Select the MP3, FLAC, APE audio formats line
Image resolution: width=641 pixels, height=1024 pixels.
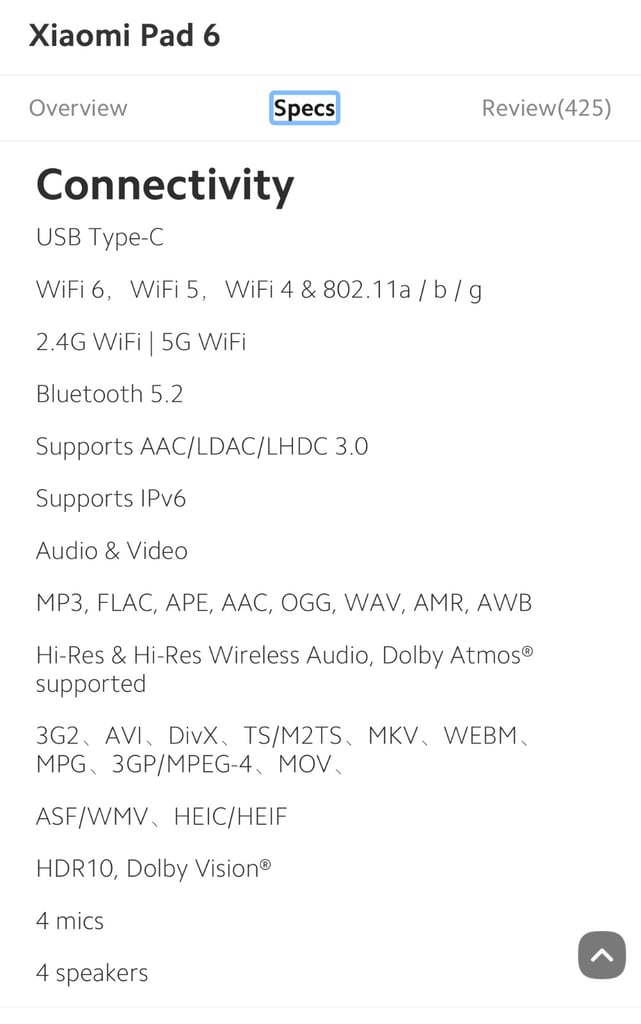[x=284, y=603]
